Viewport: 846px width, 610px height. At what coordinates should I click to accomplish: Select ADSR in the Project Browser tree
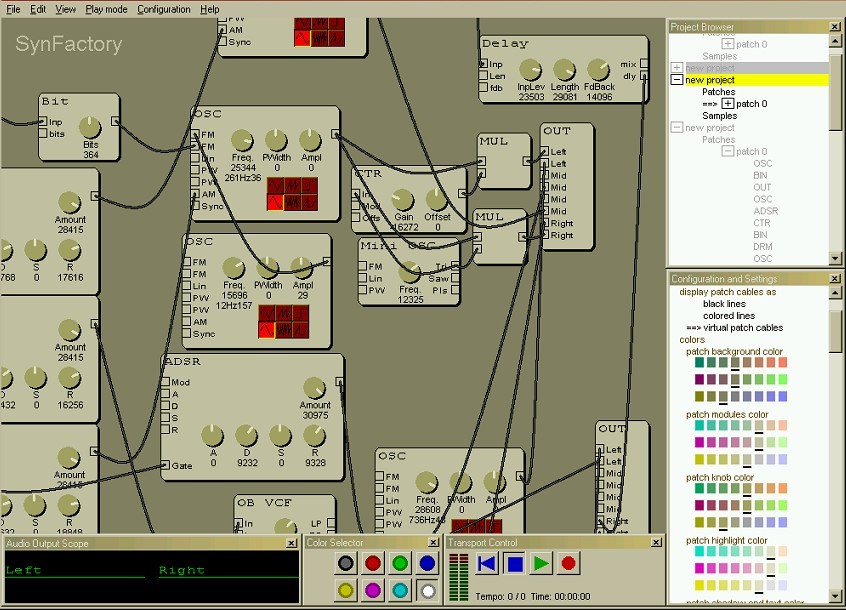tap(766, 211)
